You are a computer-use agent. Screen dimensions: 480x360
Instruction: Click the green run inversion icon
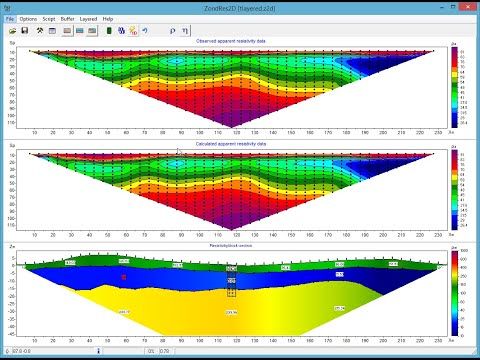109,31
